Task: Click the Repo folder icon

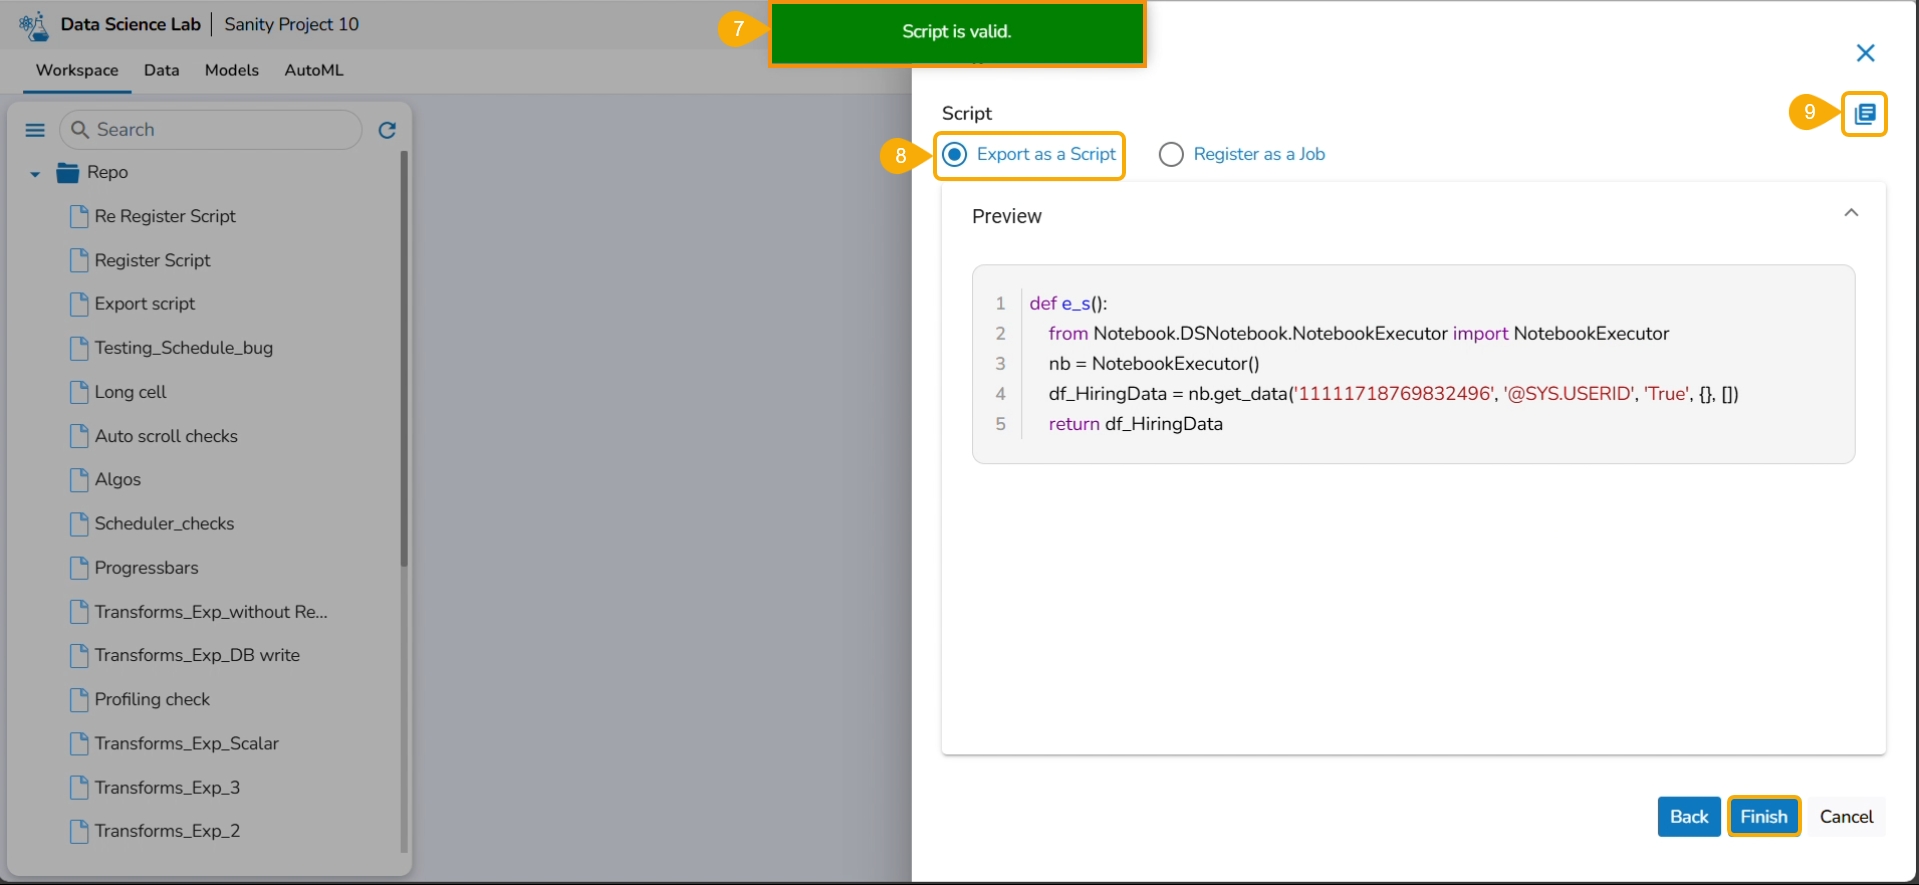Action: [68, 173]
